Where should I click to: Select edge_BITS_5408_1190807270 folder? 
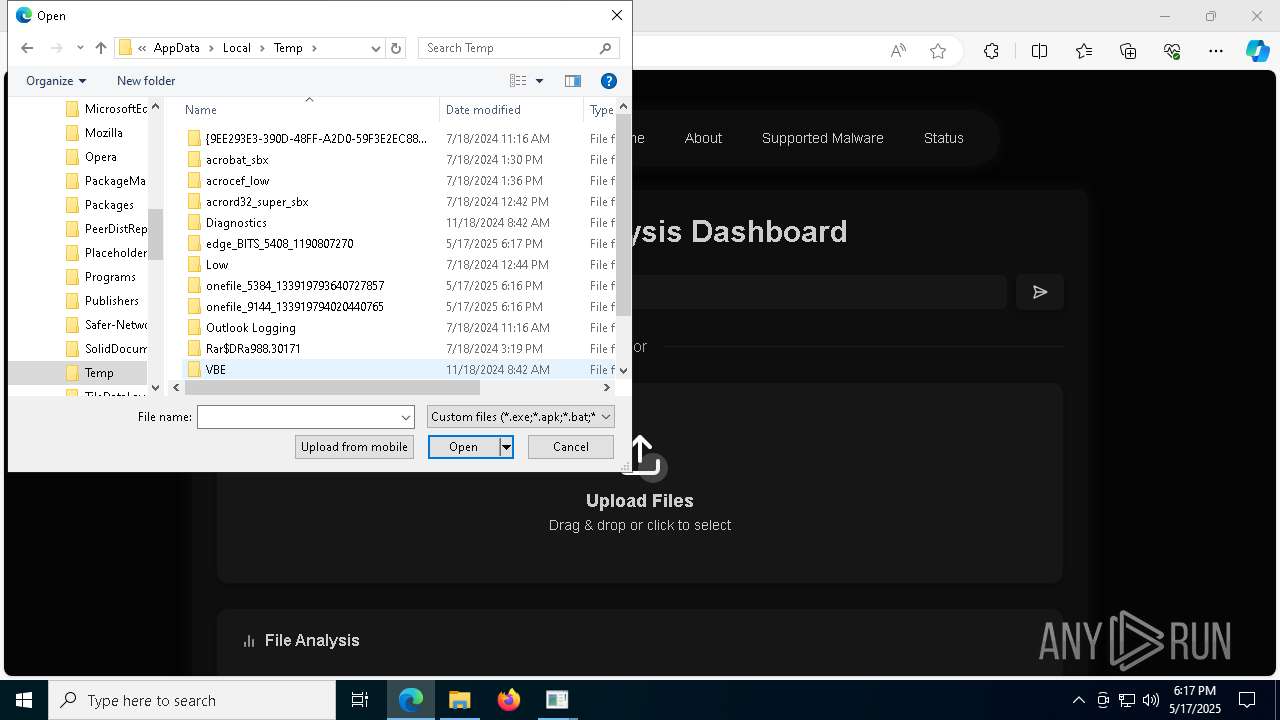pos(279,244)
